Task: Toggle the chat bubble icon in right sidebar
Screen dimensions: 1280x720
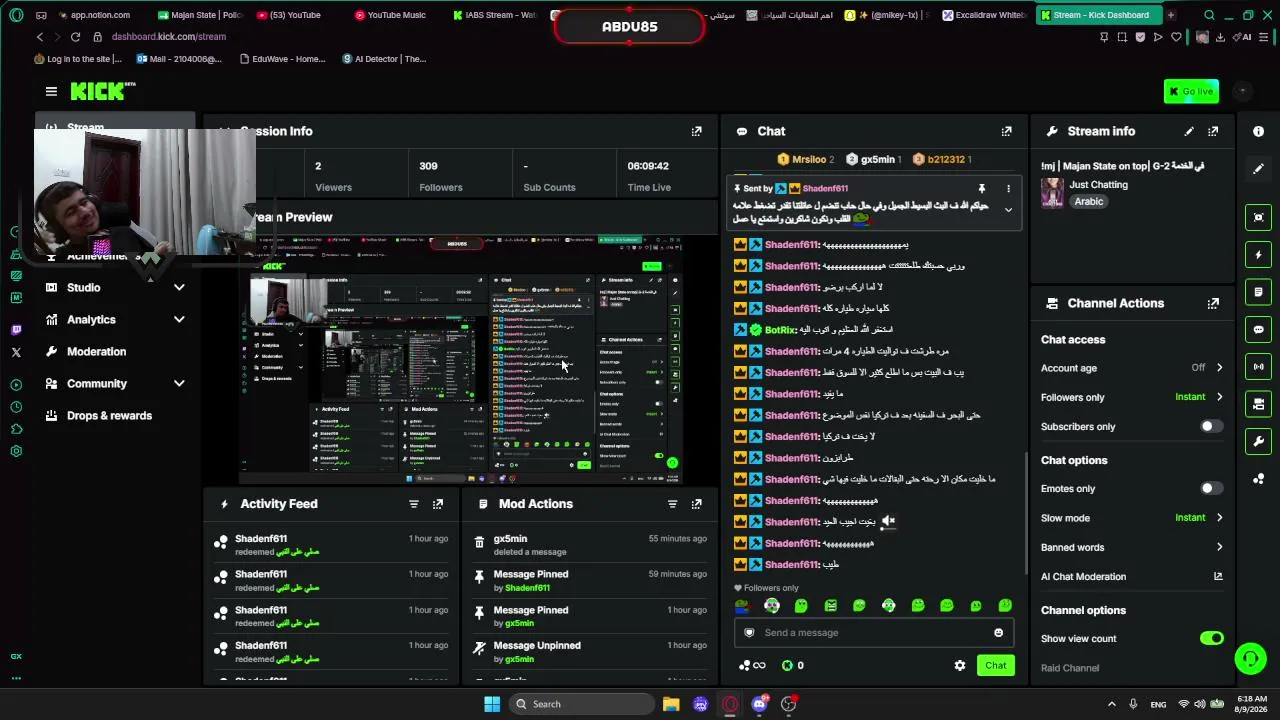Action: coord(1258,329)
